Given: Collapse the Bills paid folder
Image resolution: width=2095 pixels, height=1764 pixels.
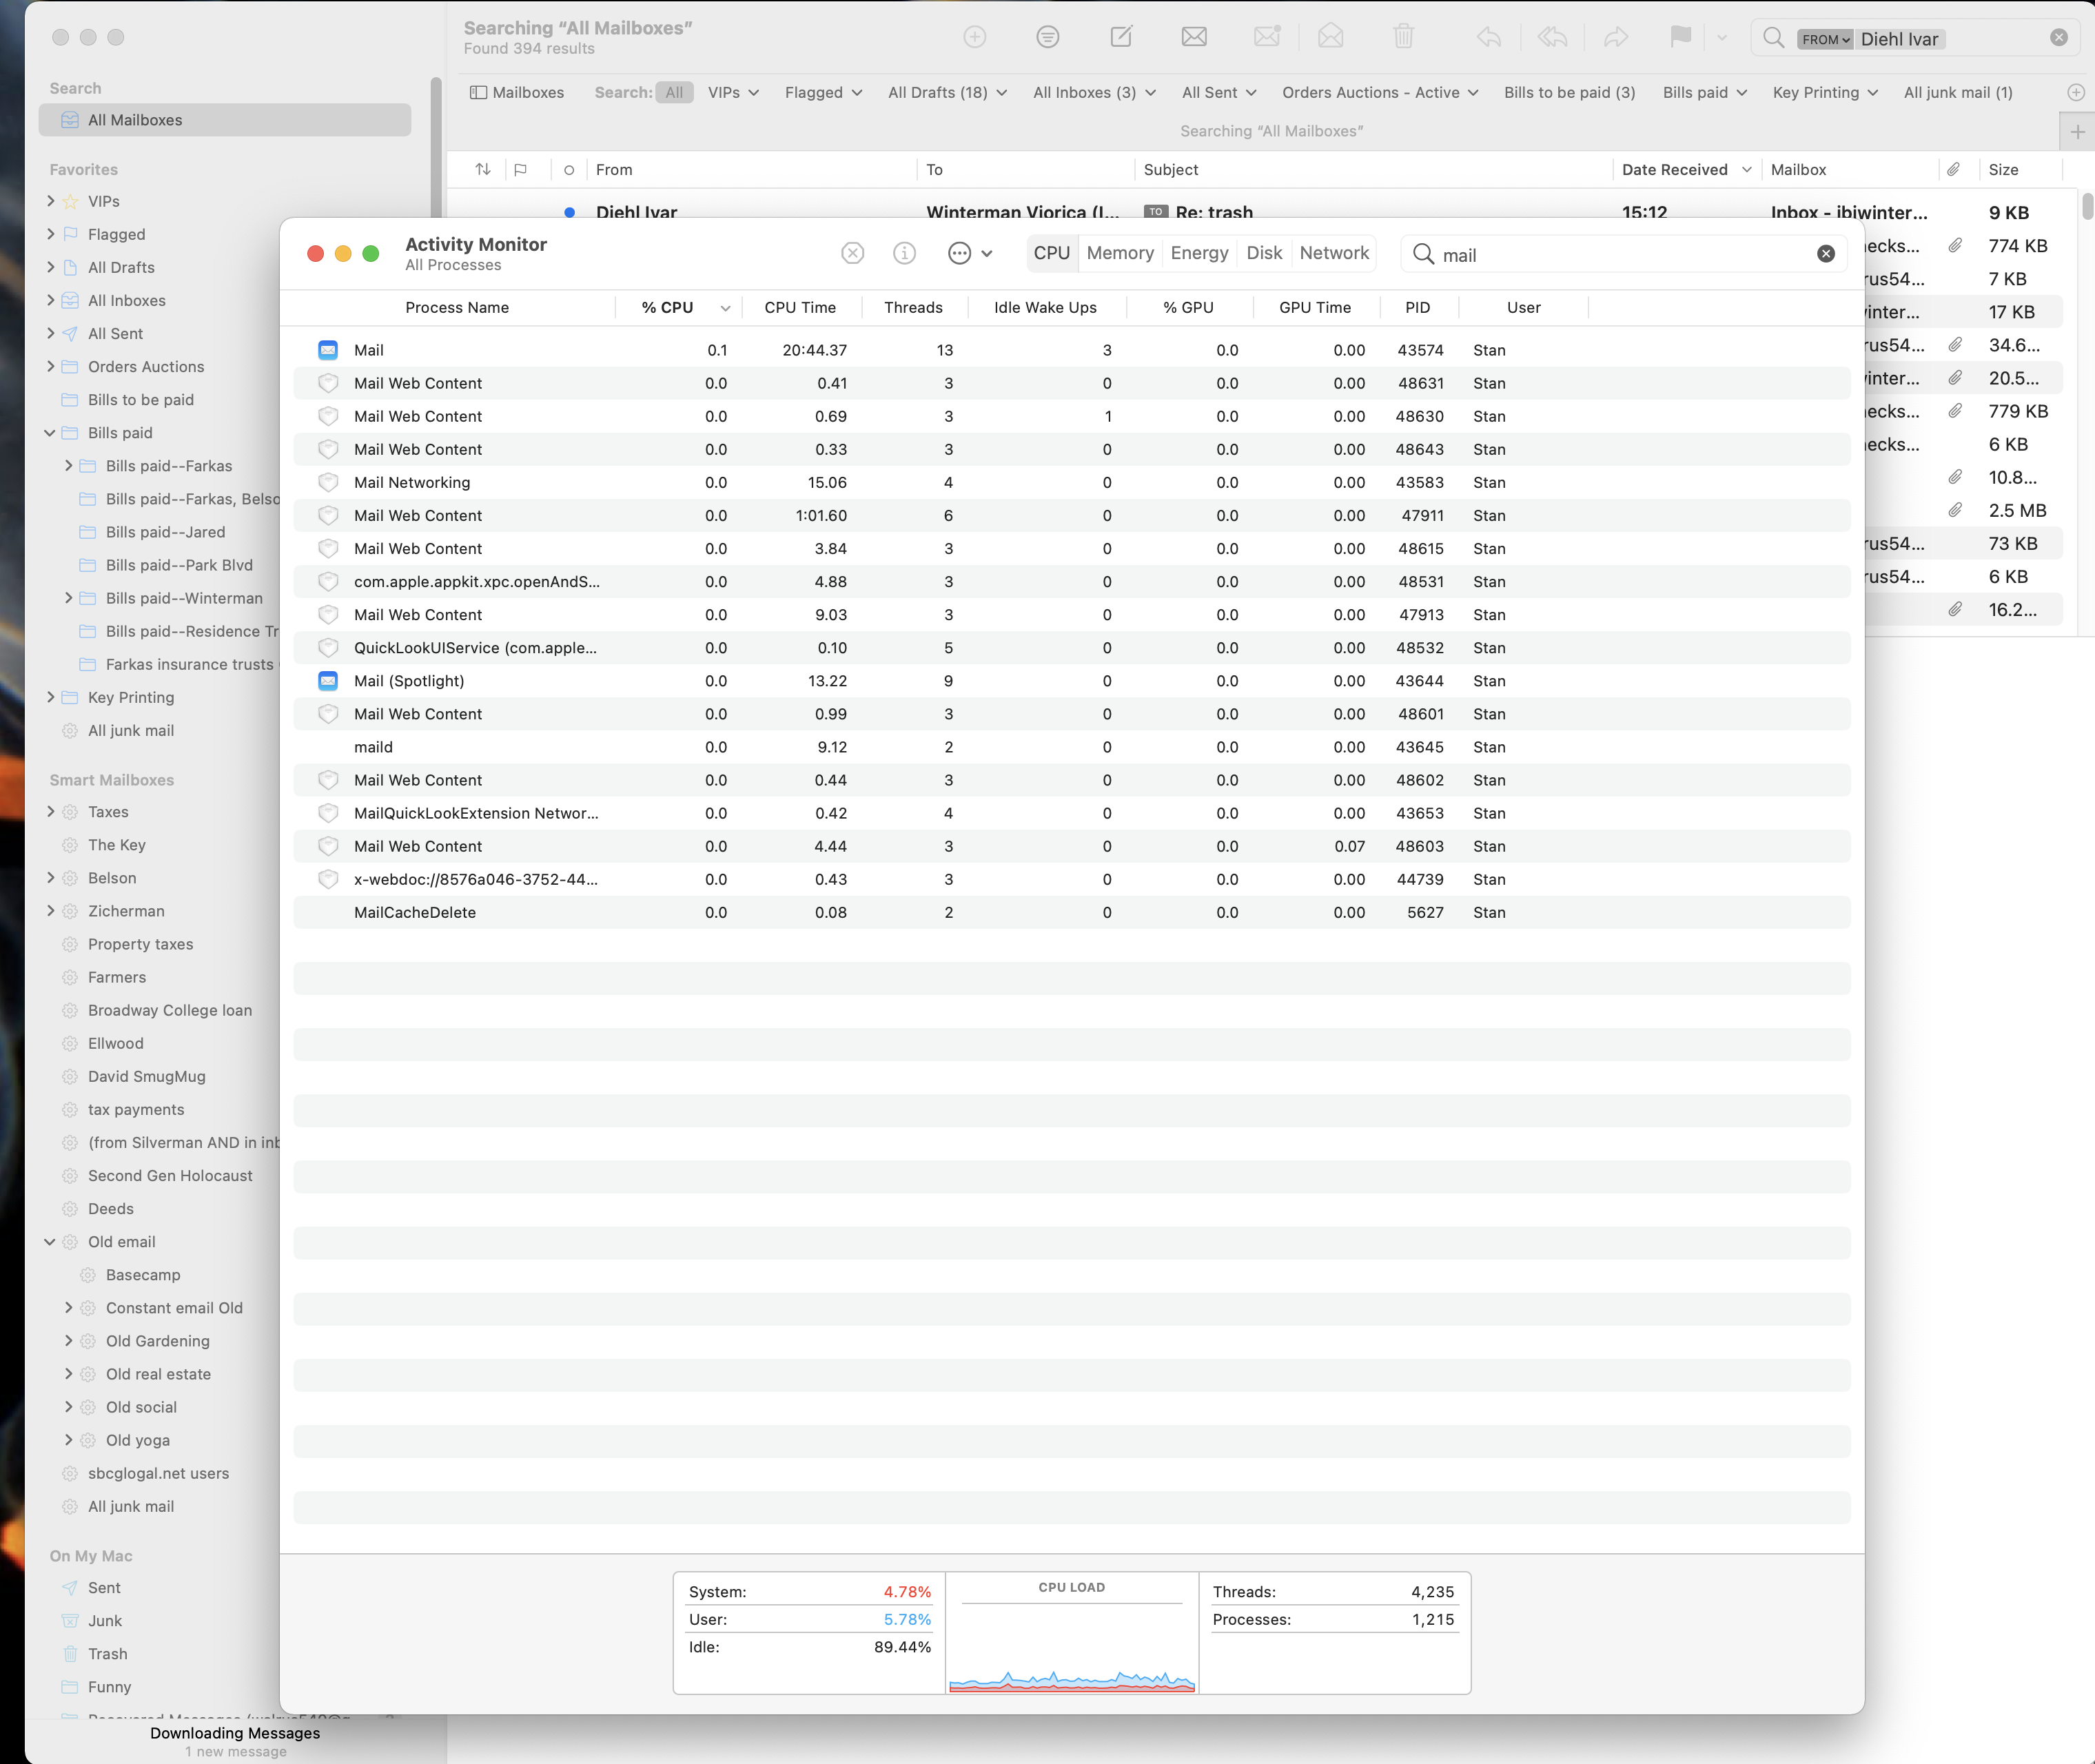Looking at the screenshot, I should (50, 433).
